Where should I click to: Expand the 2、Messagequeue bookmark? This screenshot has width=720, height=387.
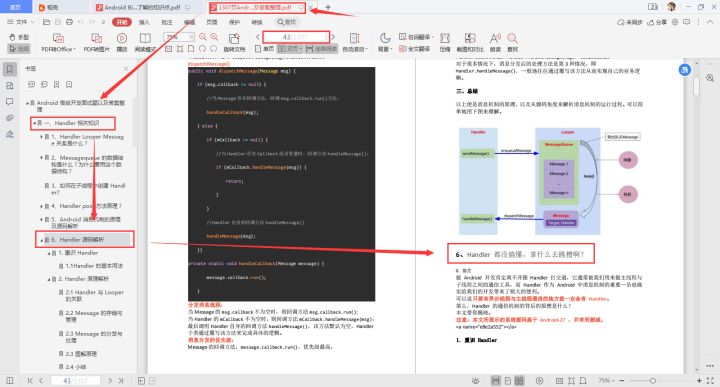click(x=41, y=157)
